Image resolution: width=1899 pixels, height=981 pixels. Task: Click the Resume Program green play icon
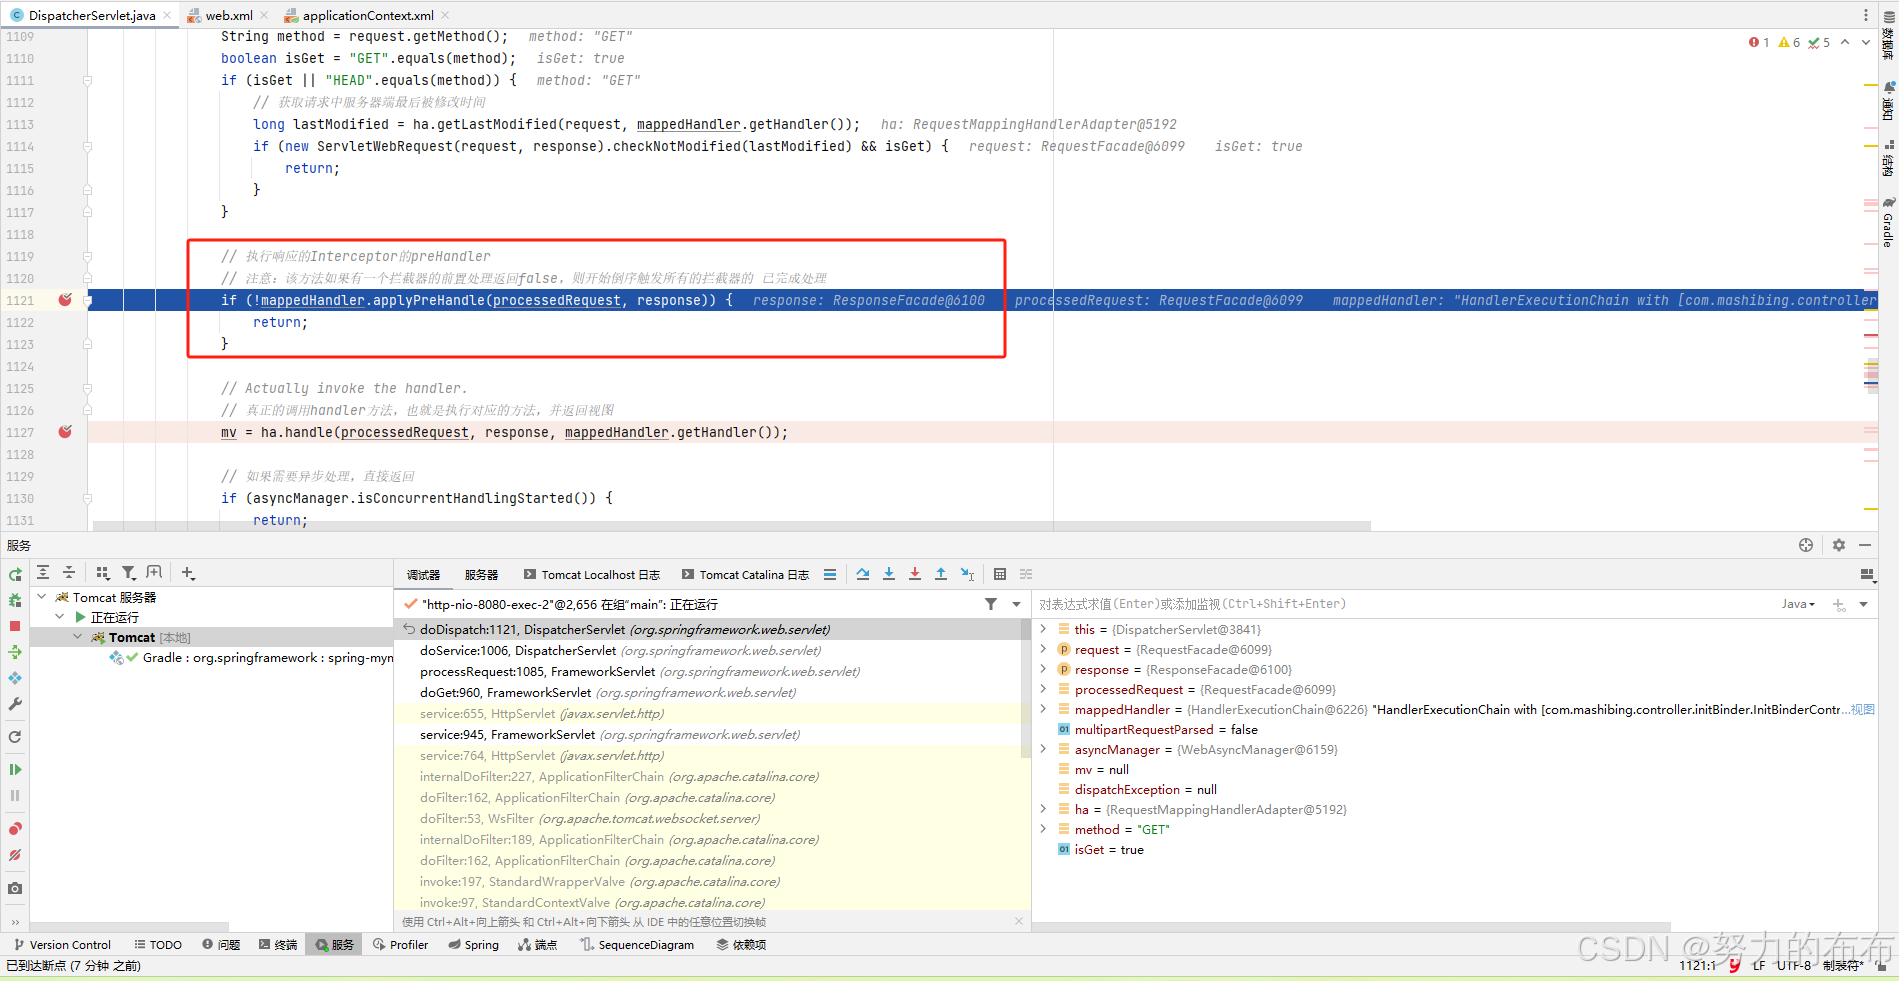pos(15,769)
